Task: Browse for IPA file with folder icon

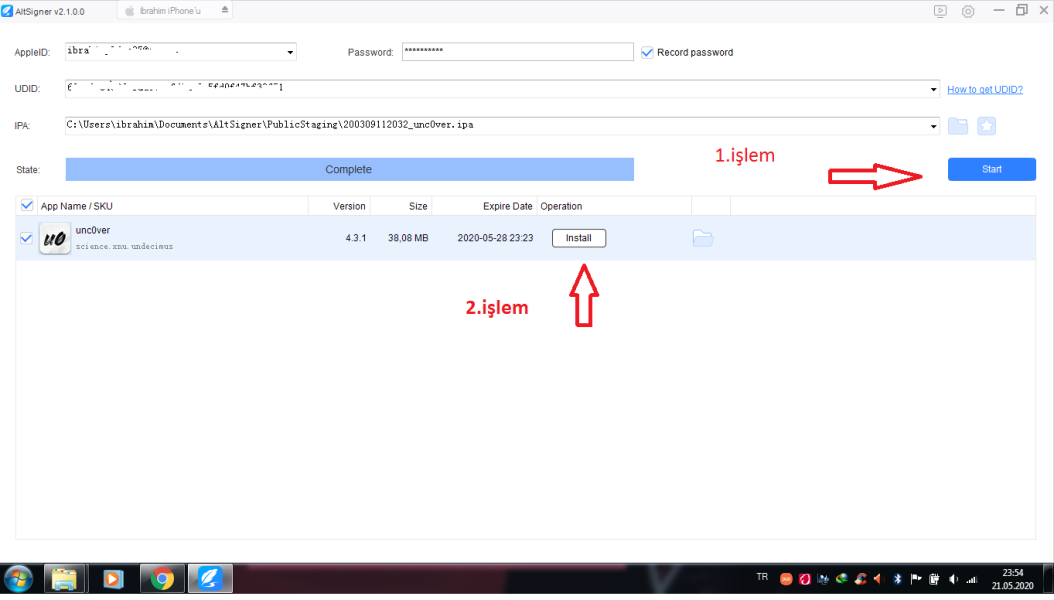Action: click(958, 126)
